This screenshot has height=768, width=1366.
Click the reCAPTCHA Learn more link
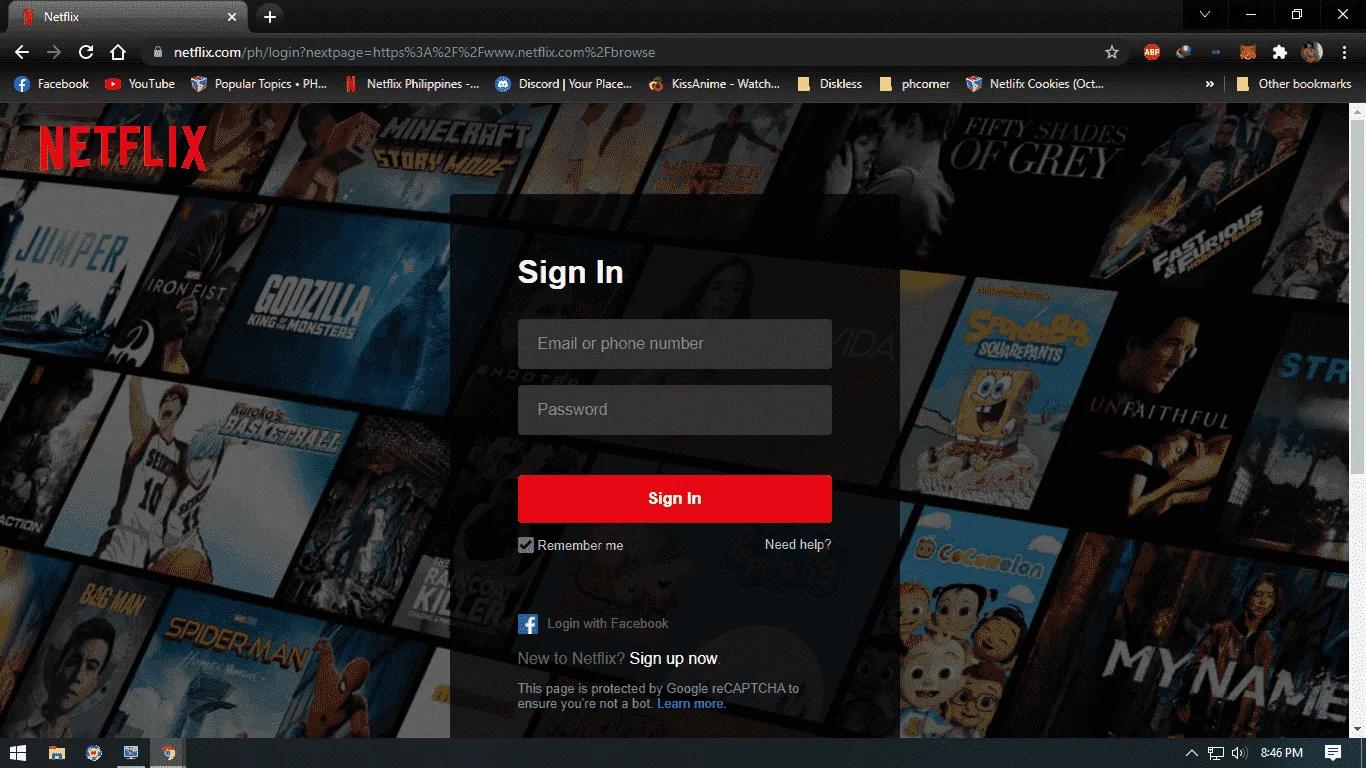(x=691, y=704)
